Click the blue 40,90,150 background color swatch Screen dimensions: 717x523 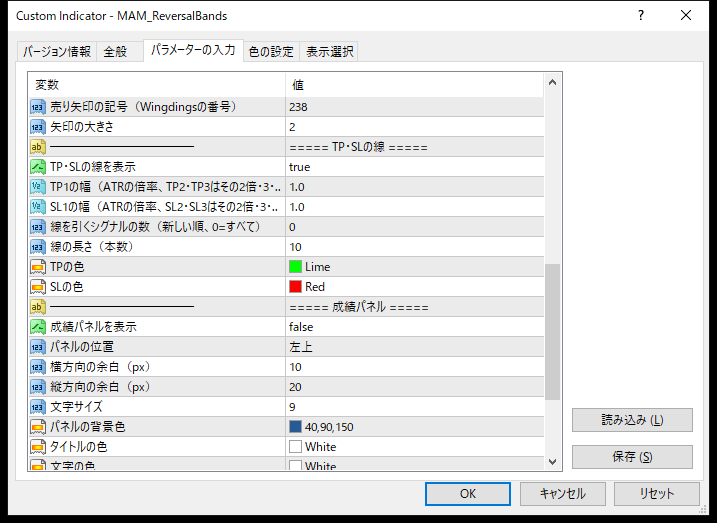pos(295,427)
